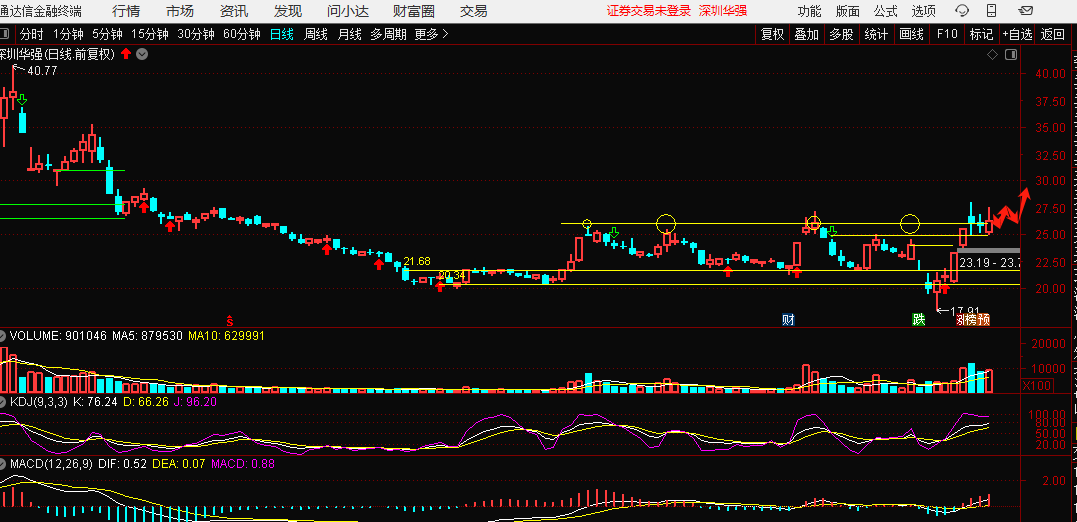Toggle the panel icon left of 分时
The image size is (1077, 522).
[5, 34]
